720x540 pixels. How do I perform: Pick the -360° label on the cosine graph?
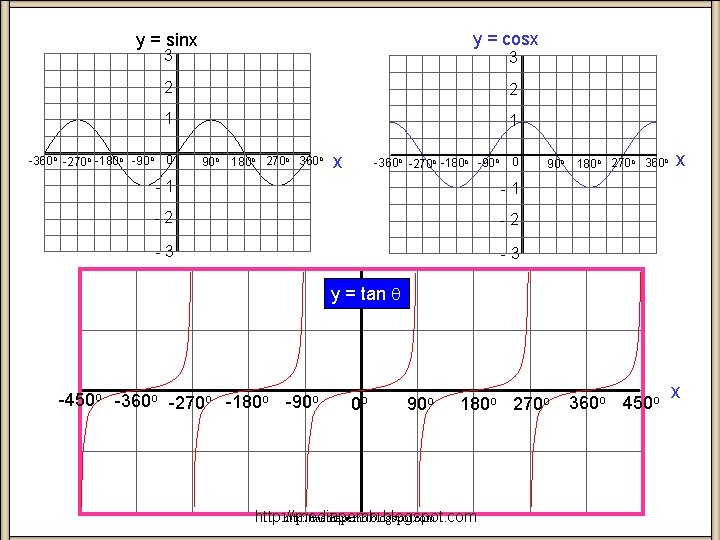point(388,163)
